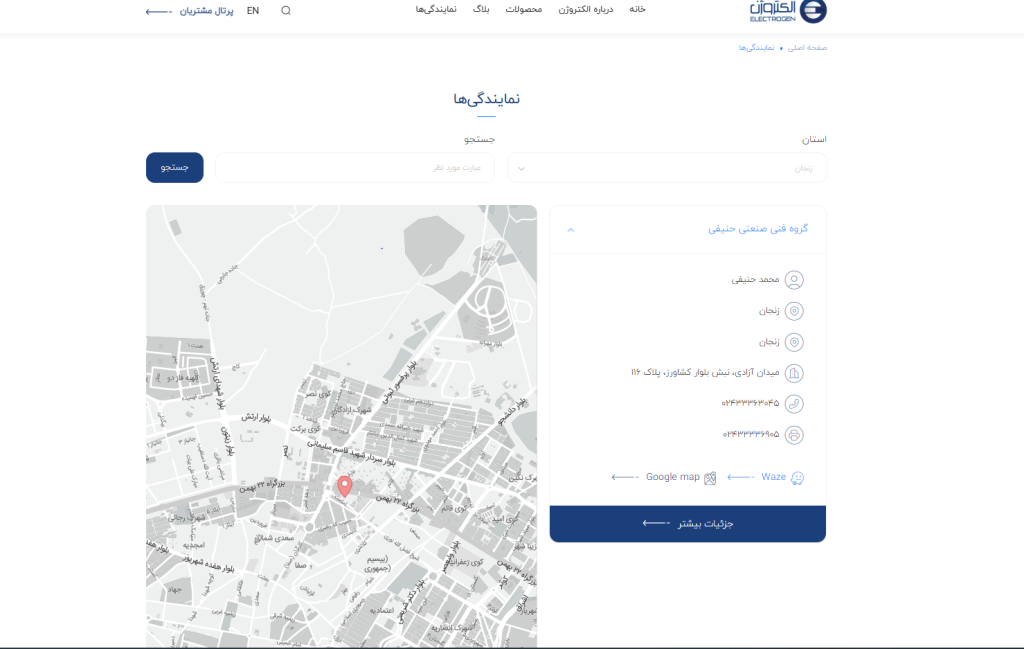Open the search magnifier icon in header
The image size is (1024, 649).
pos(286,10)
